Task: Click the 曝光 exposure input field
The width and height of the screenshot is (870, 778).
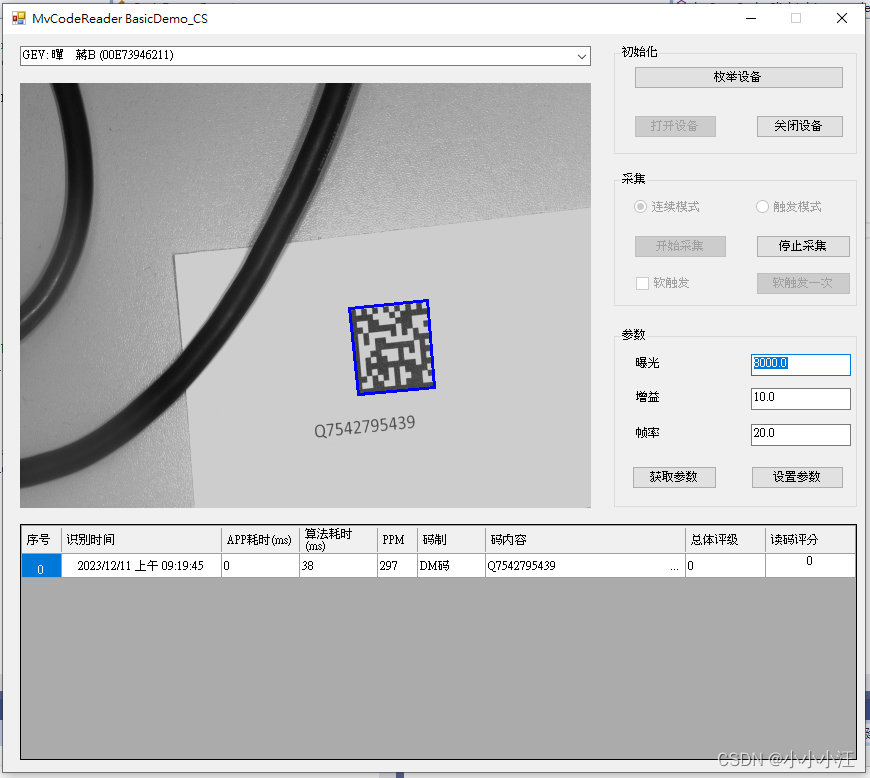Action: (800, 365)
